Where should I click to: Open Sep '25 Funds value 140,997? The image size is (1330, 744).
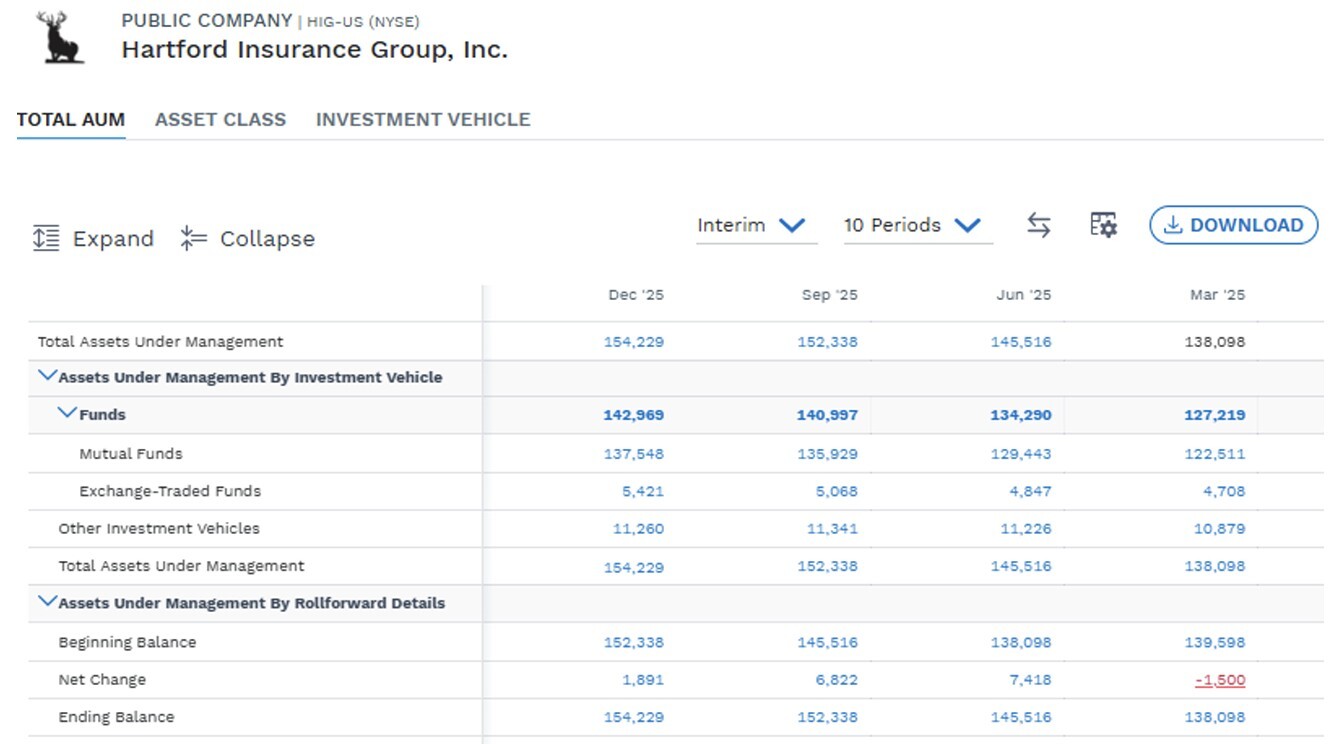(827, 415)
